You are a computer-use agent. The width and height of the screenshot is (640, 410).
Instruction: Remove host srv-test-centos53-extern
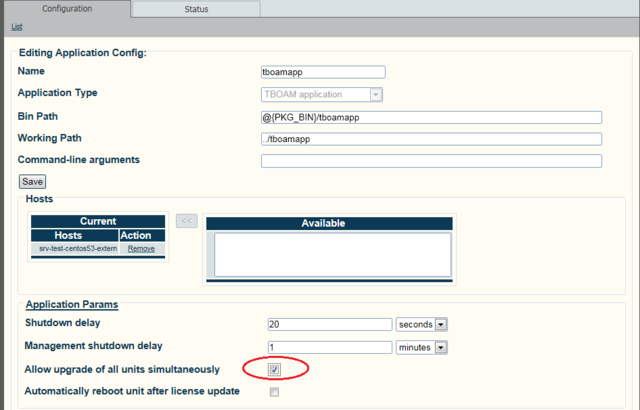[140, 248]
